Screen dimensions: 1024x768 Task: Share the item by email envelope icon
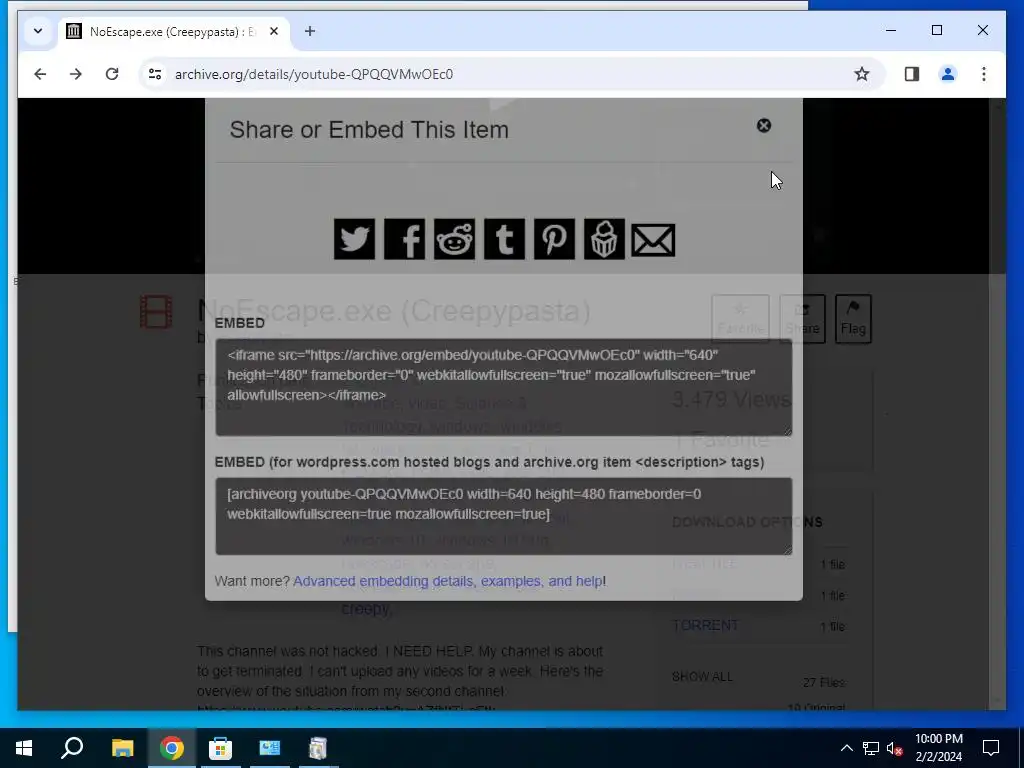point(654,240)
